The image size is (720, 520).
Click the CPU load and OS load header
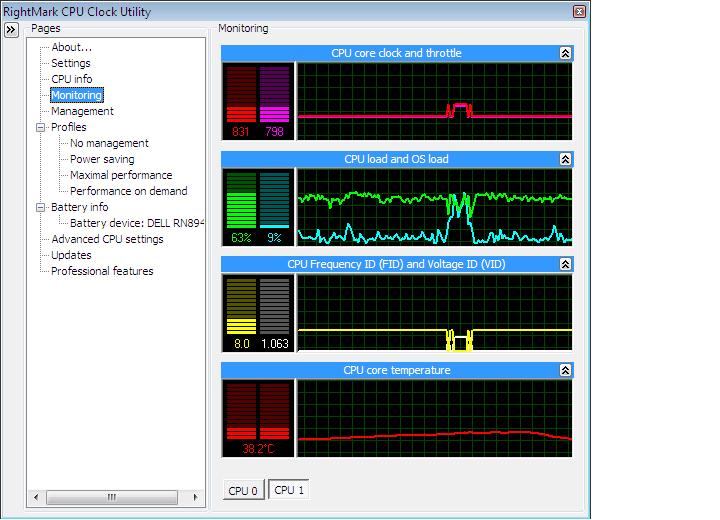397,159
